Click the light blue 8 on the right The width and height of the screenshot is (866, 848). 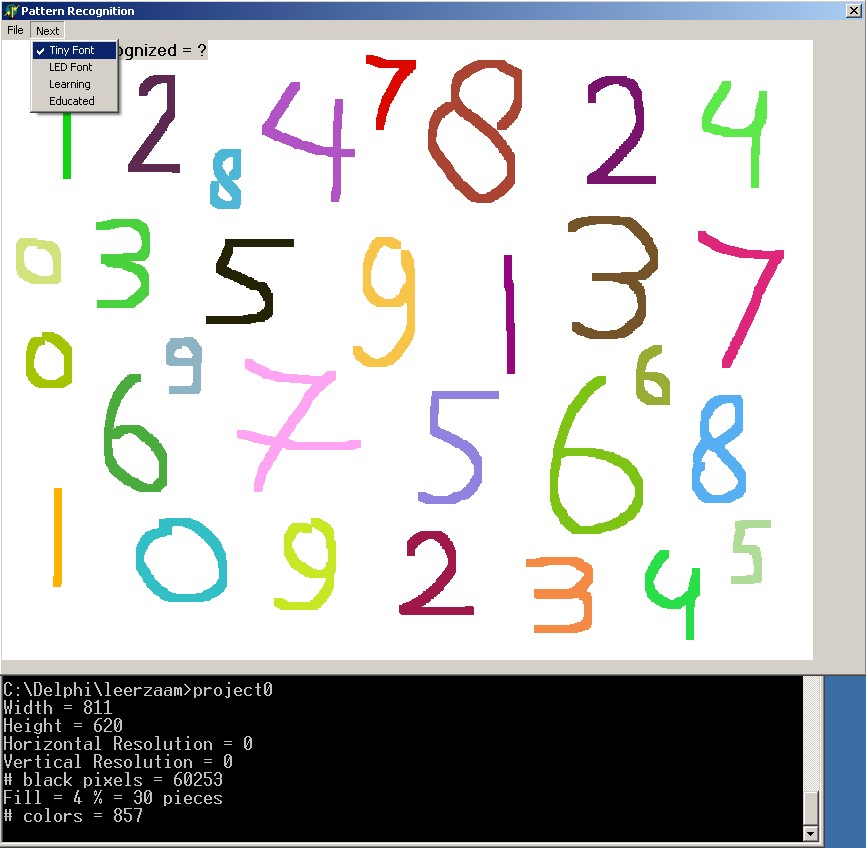coord(718,448)
